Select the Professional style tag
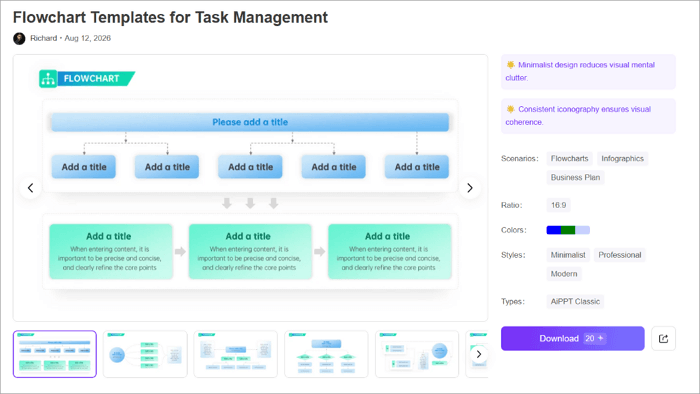This screenshot has width=700, height=394. (x=620, y=255)
